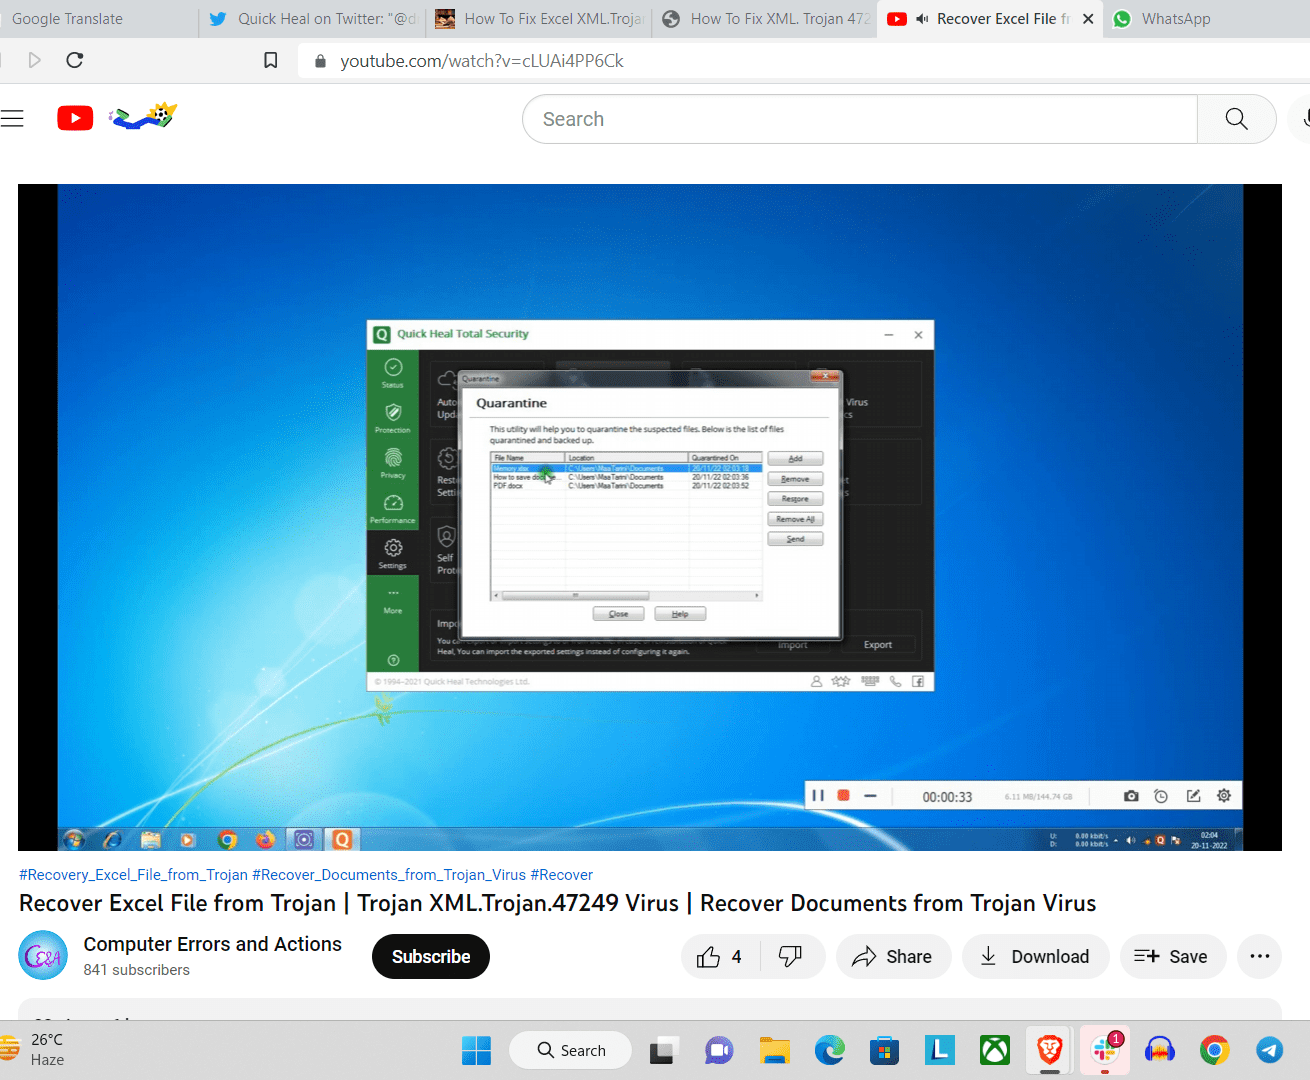Subscribe to the channel

(x=430, y=957)
